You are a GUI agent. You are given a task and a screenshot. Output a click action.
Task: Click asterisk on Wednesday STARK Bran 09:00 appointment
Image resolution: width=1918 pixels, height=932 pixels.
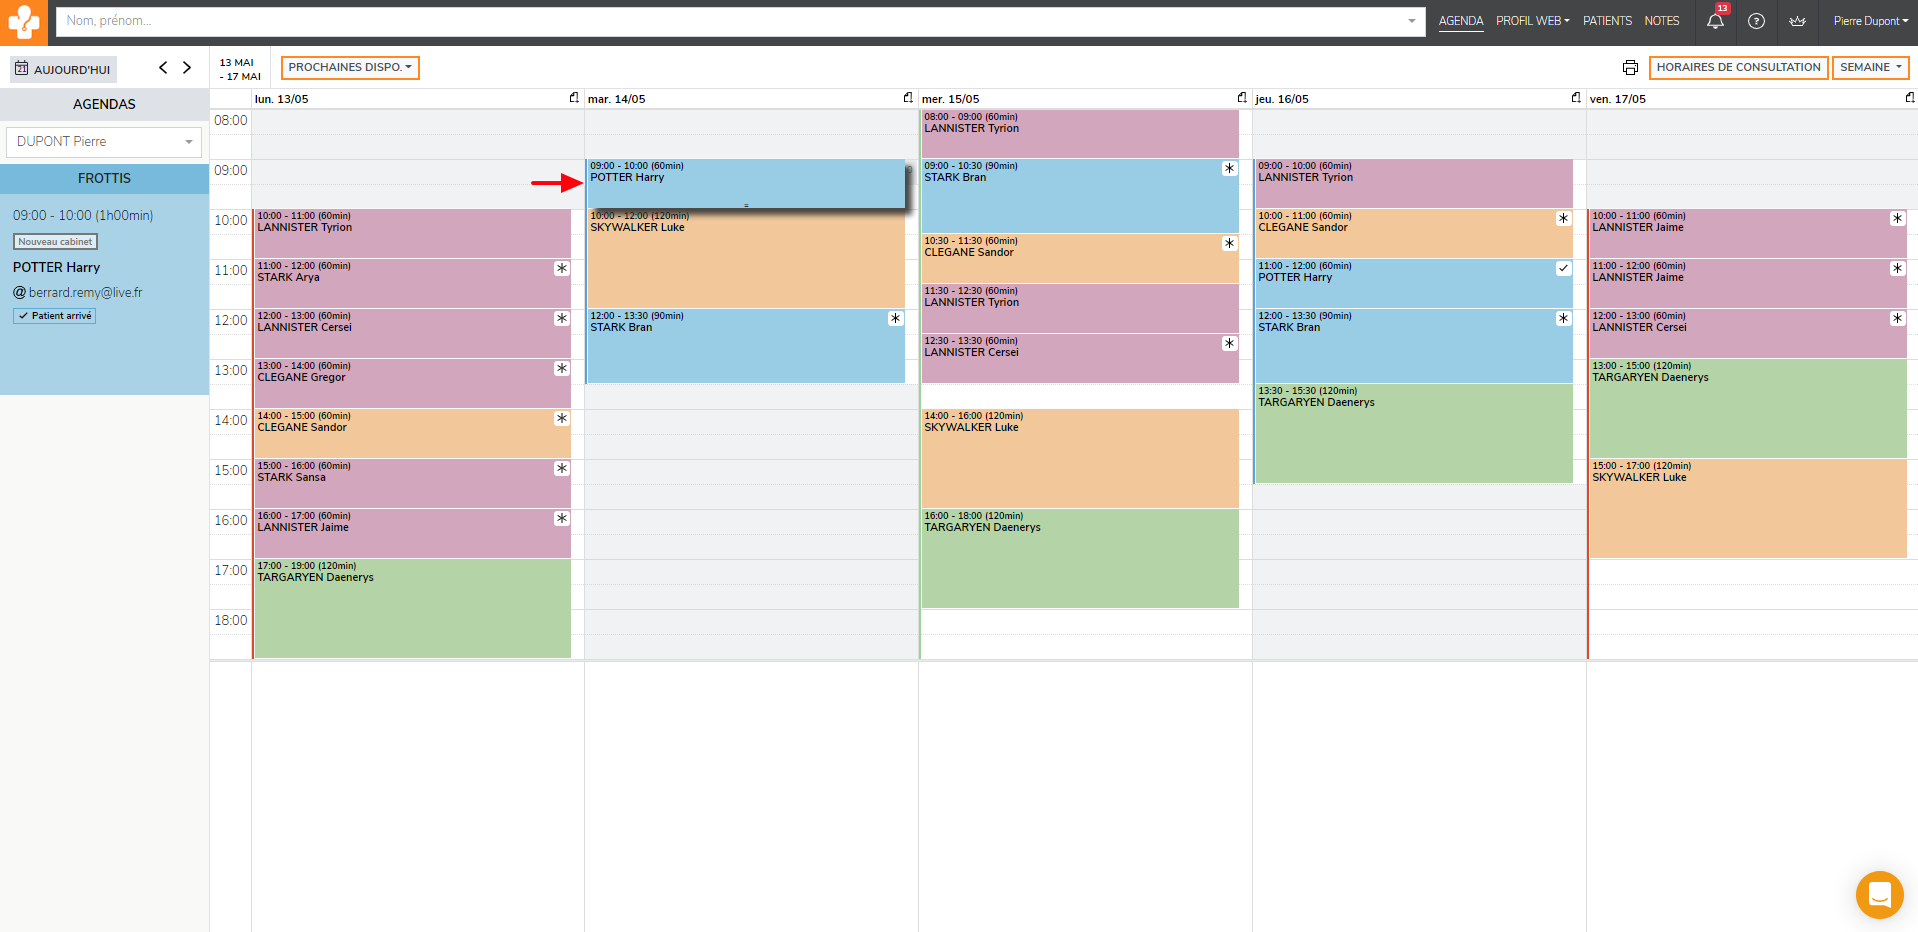click(x=1229, y=169)
